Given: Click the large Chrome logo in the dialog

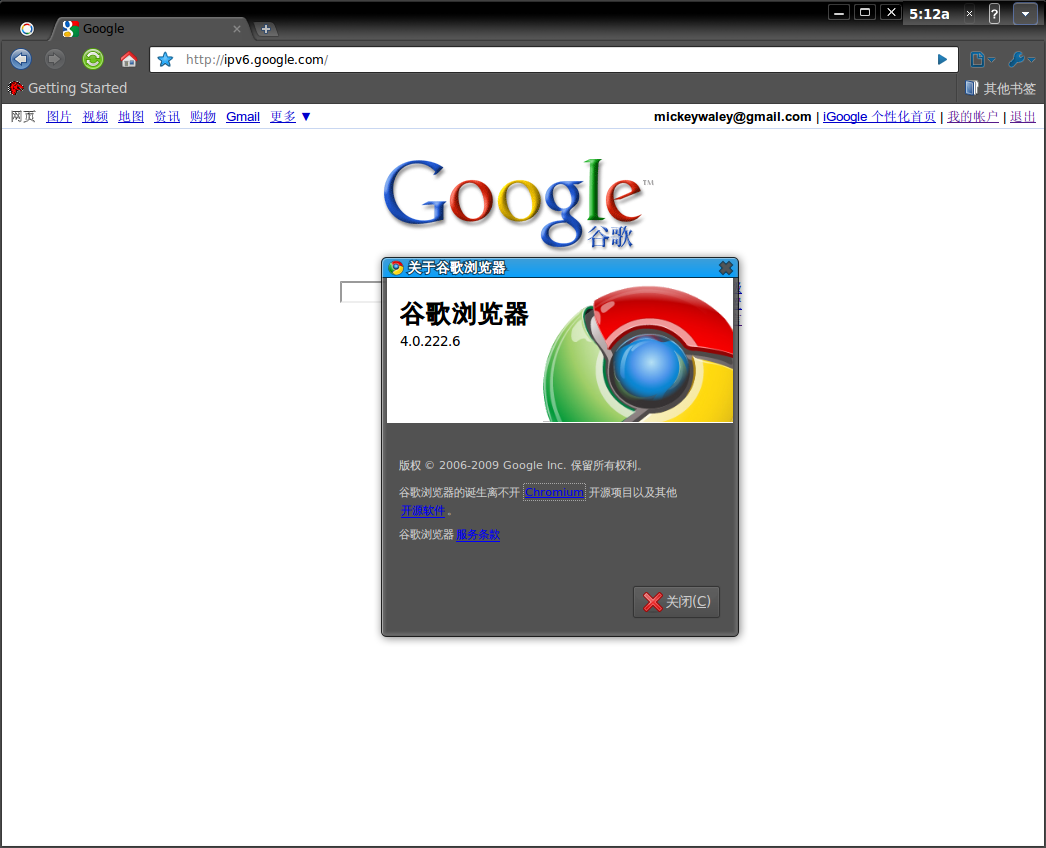Looking at the screenshot, I should 638,354.
